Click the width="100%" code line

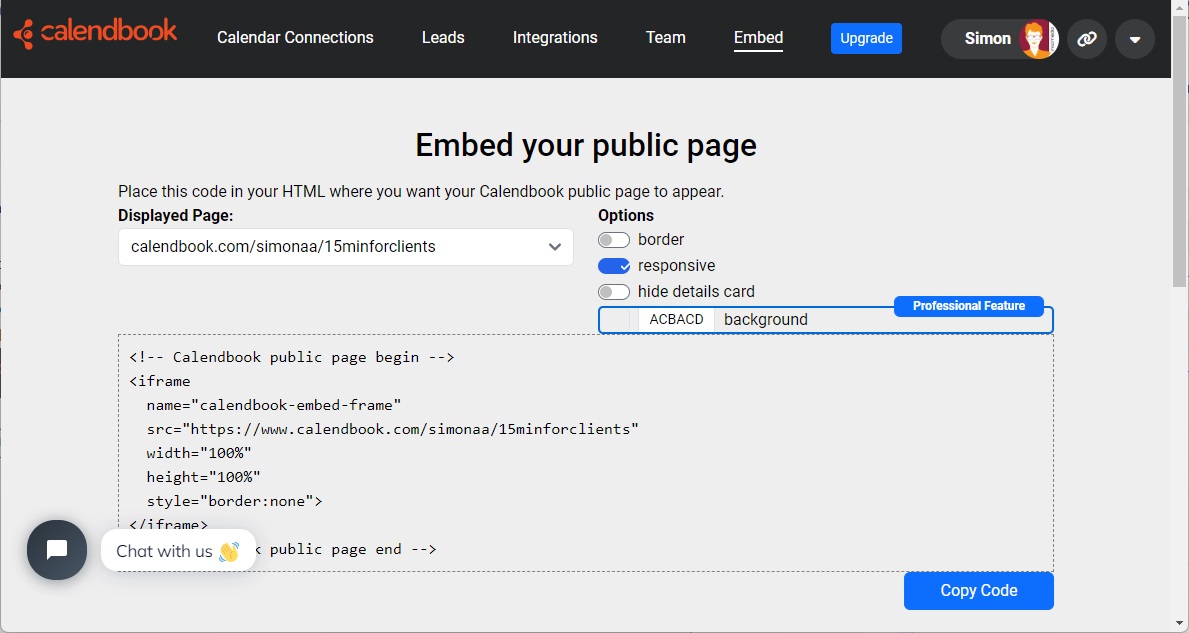pyautogui.click(x=199, y=453)
